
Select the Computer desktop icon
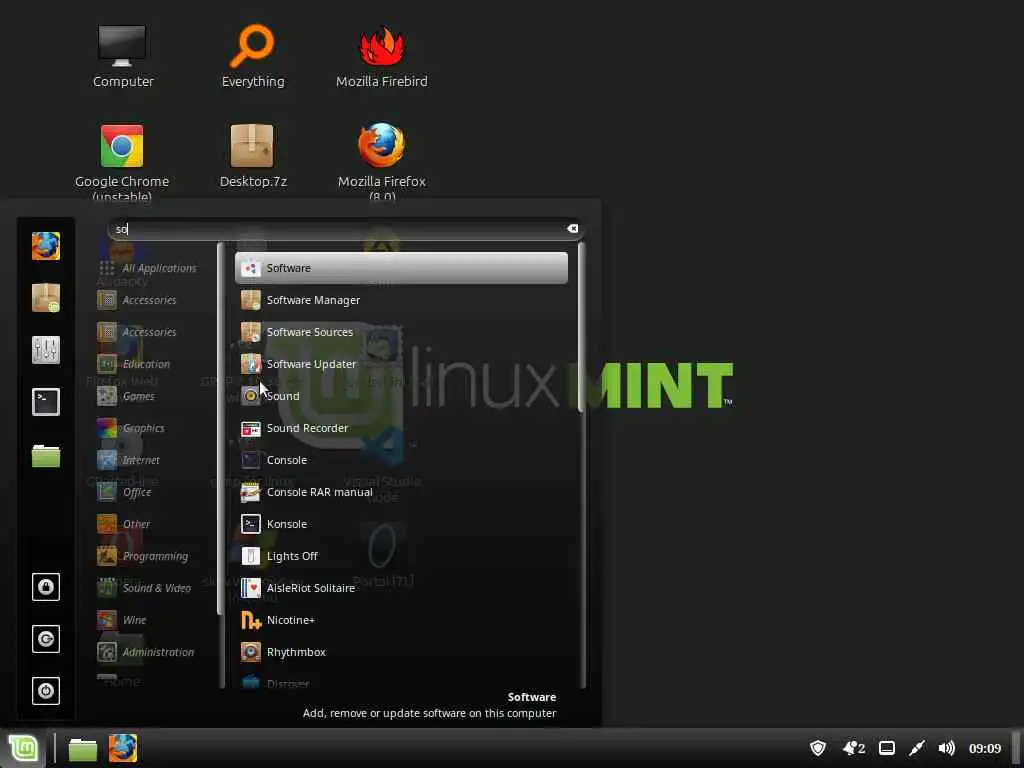[123, 56]
